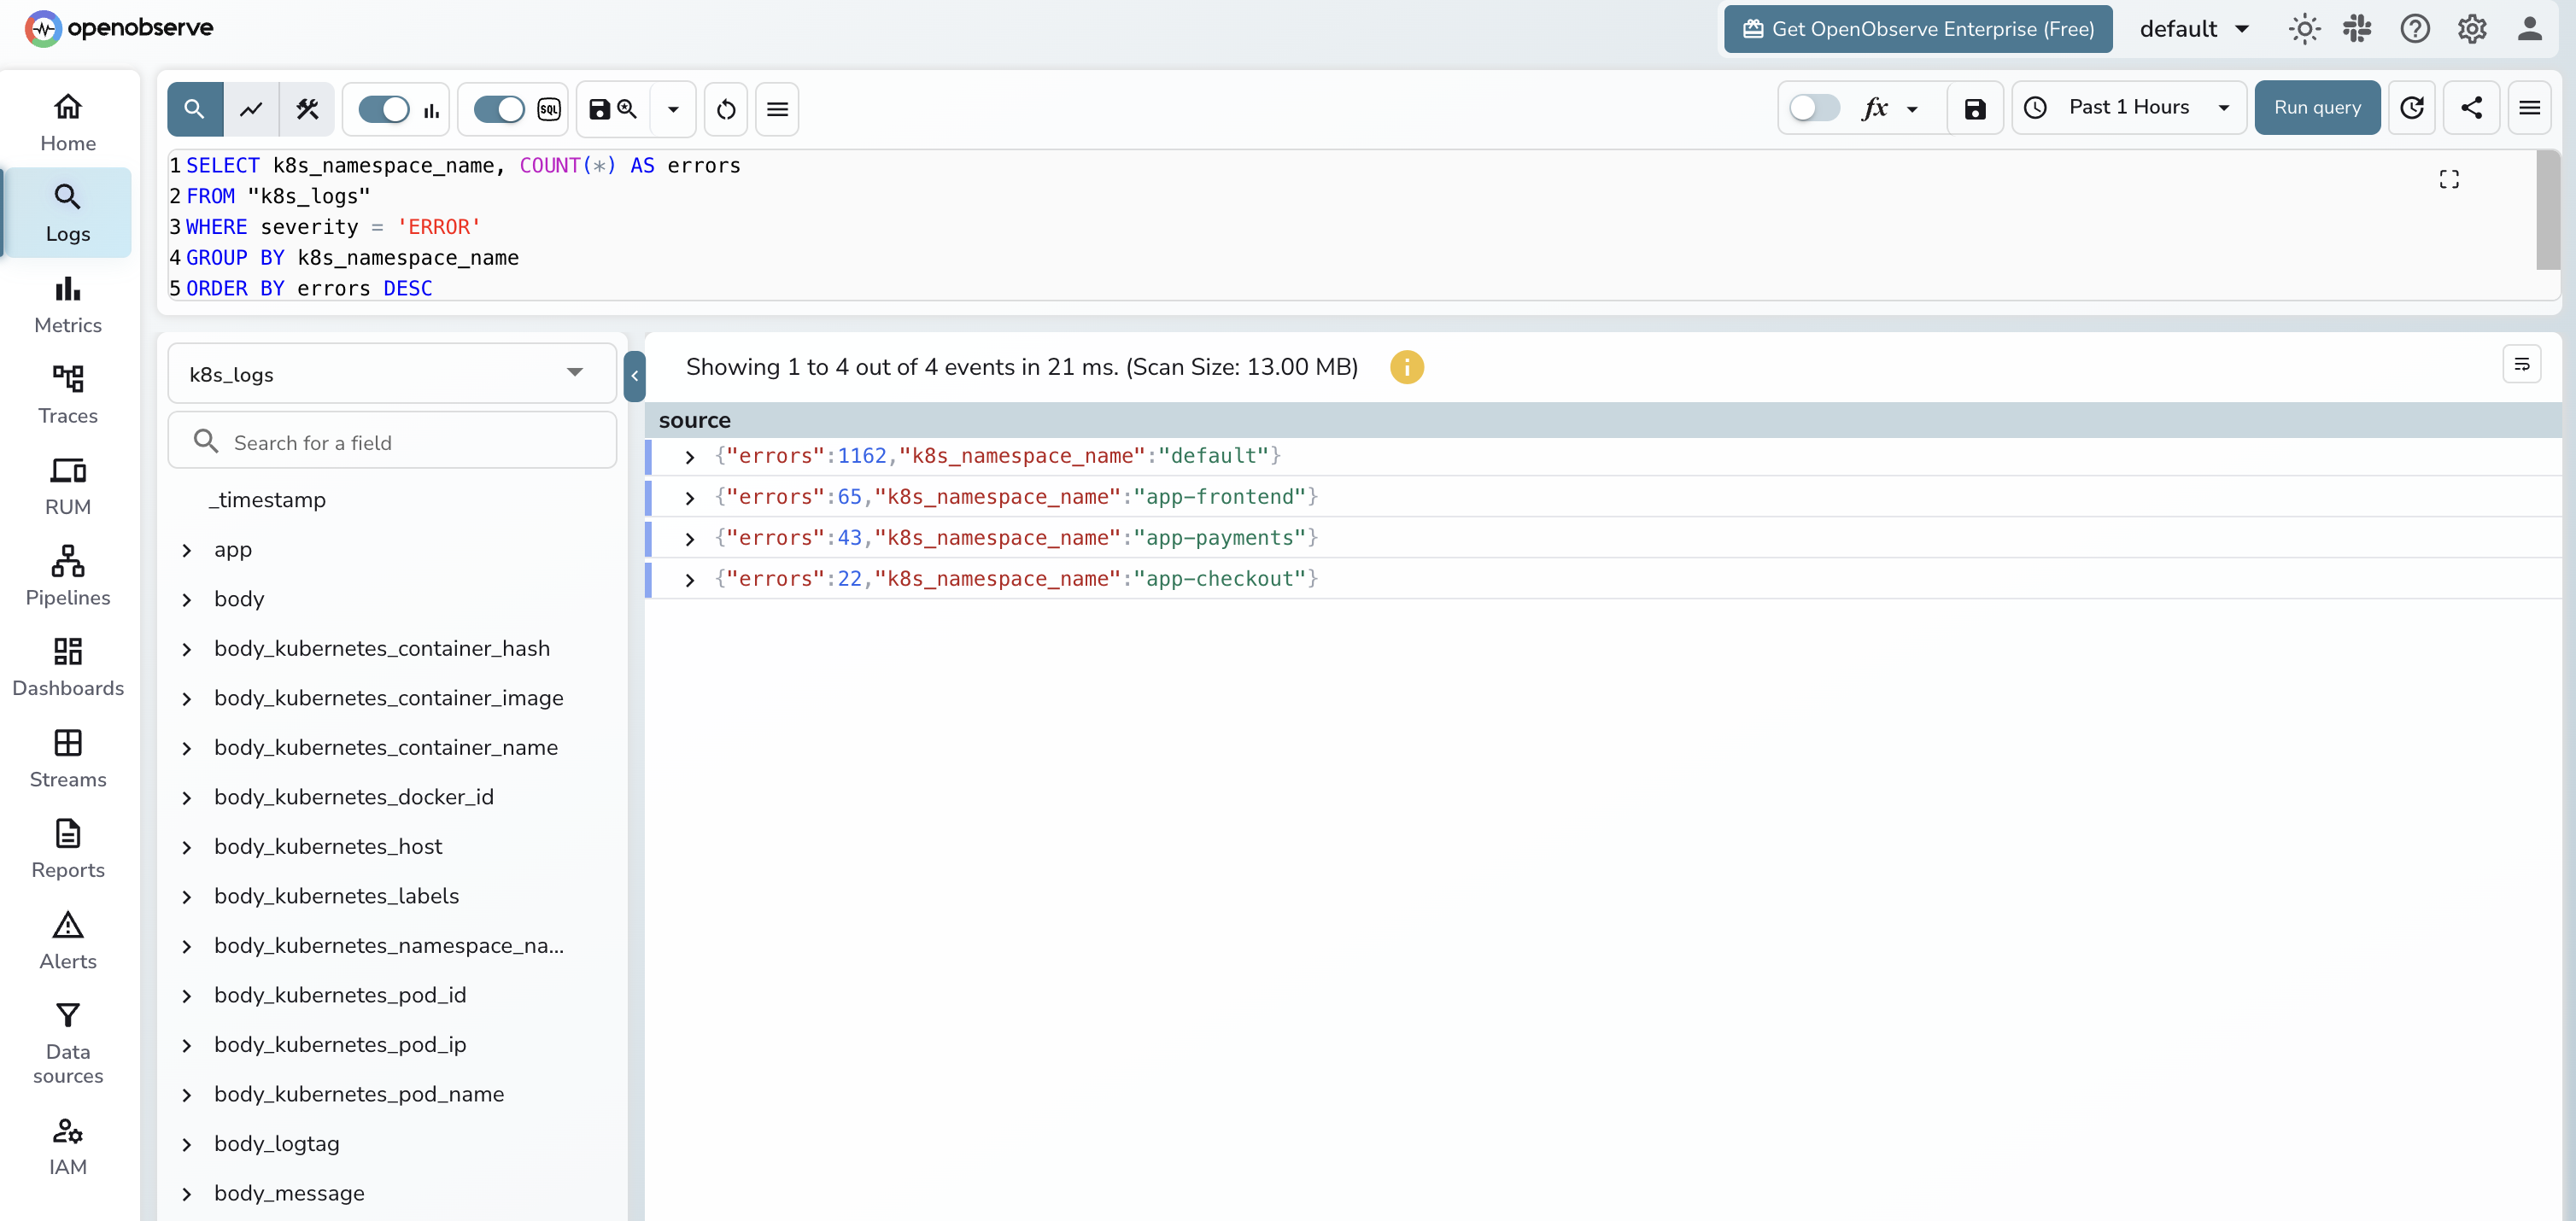This screenshot has height=1221, width=2576.
Task: Open IAM from the sidebar
Action: coord(68,1147)
